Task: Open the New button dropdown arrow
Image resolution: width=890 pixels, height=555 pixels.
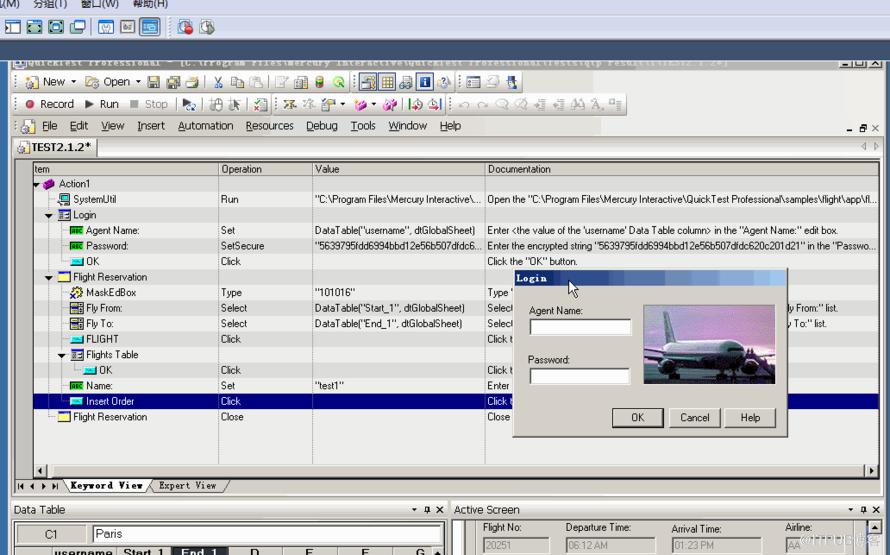Action: pos(74,82)
